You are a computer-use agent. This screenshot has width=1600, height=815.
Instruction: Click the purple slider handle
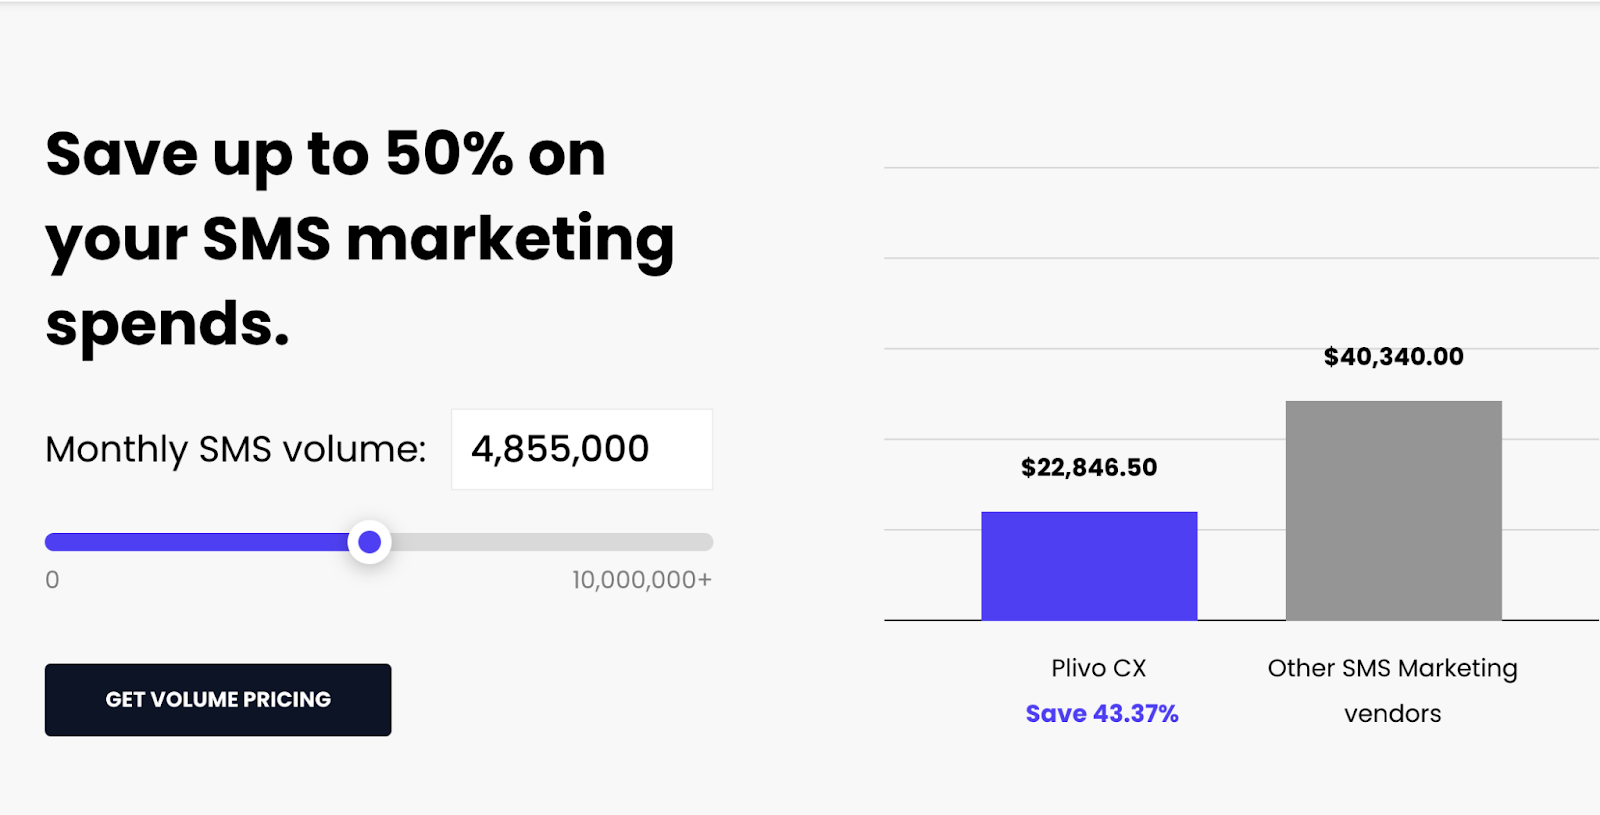coord(369,542)
